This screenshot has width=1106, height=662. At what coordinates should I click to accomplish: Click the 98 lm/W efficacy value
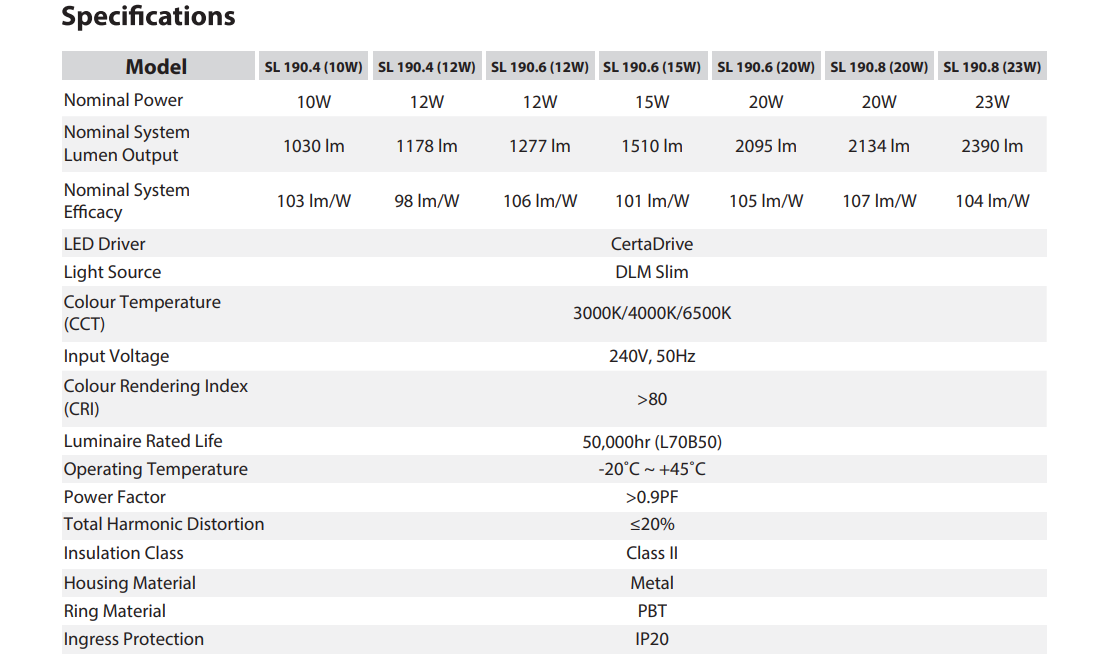tap(427, 201)
